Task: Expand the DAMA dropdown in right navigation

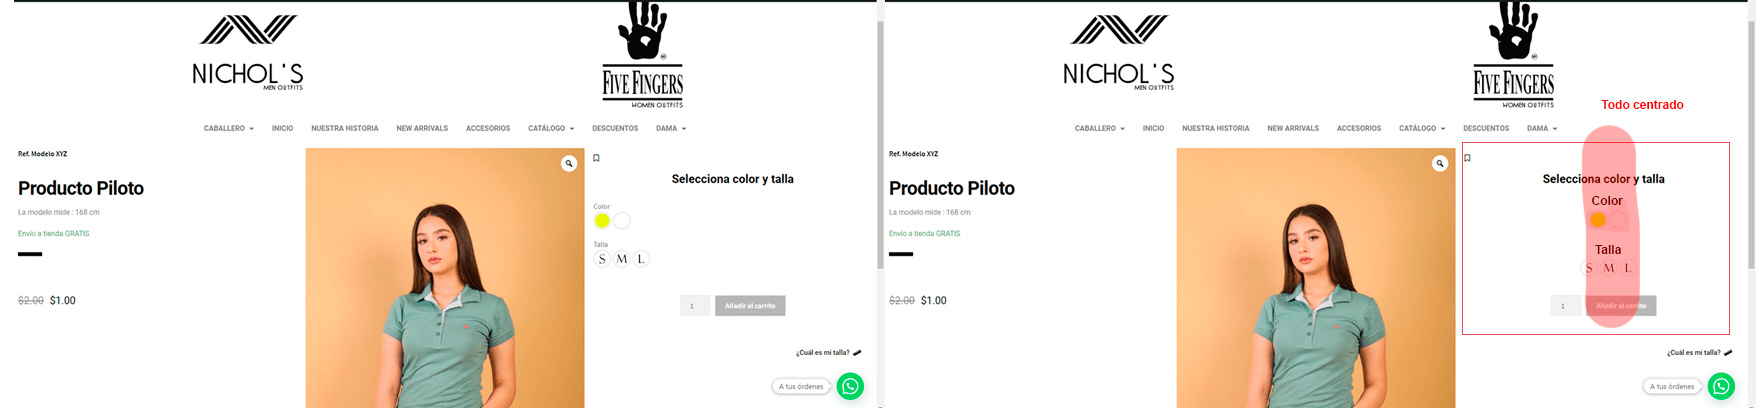Action: [x=1542, y=128]
